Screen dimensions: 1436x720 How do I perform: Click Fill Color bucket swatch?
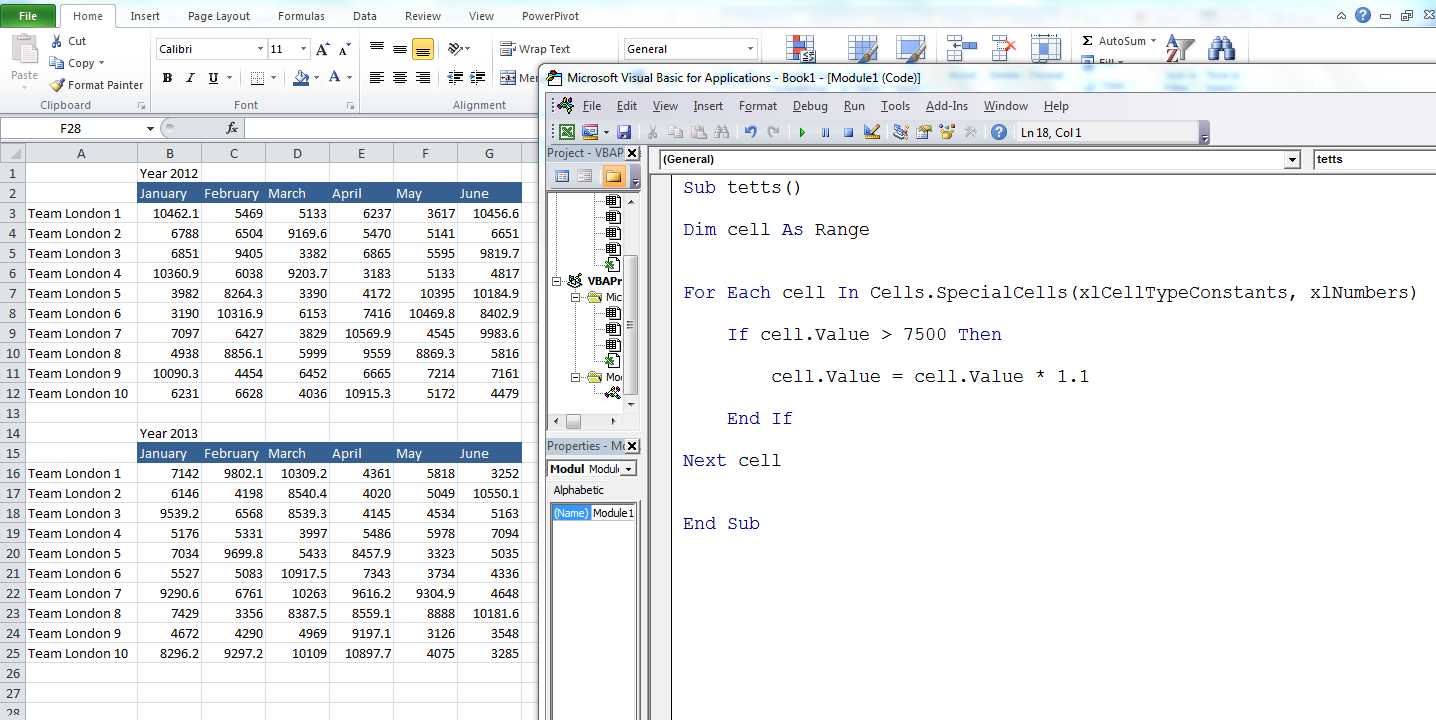tap(301, 78)
